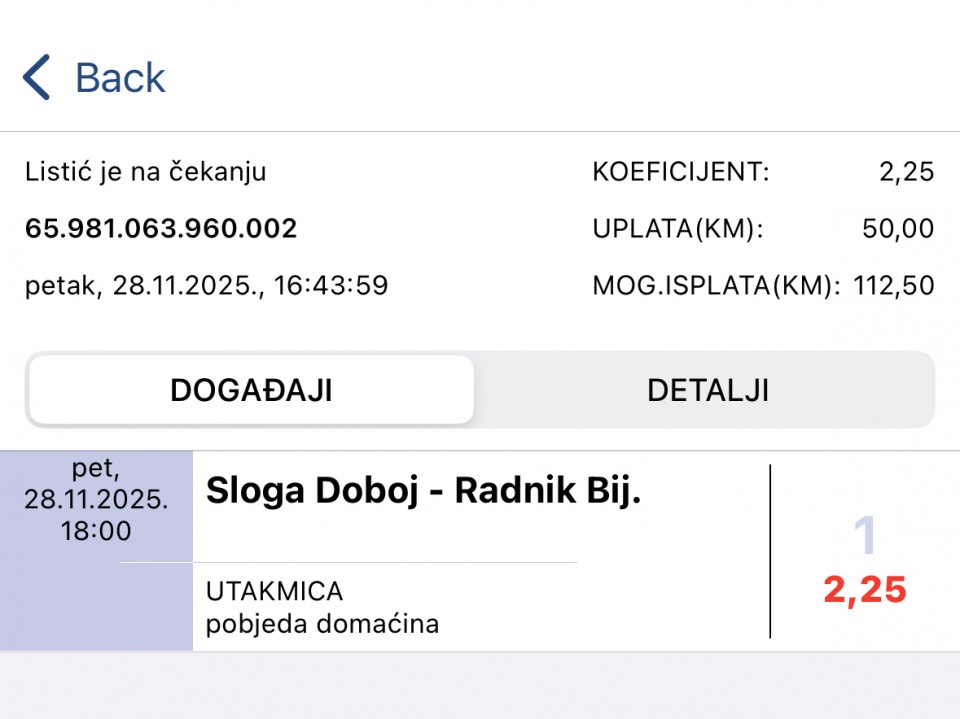The image size is (960, 719).
Task: Click the UPLATA(KM) label
Action: 678,229
